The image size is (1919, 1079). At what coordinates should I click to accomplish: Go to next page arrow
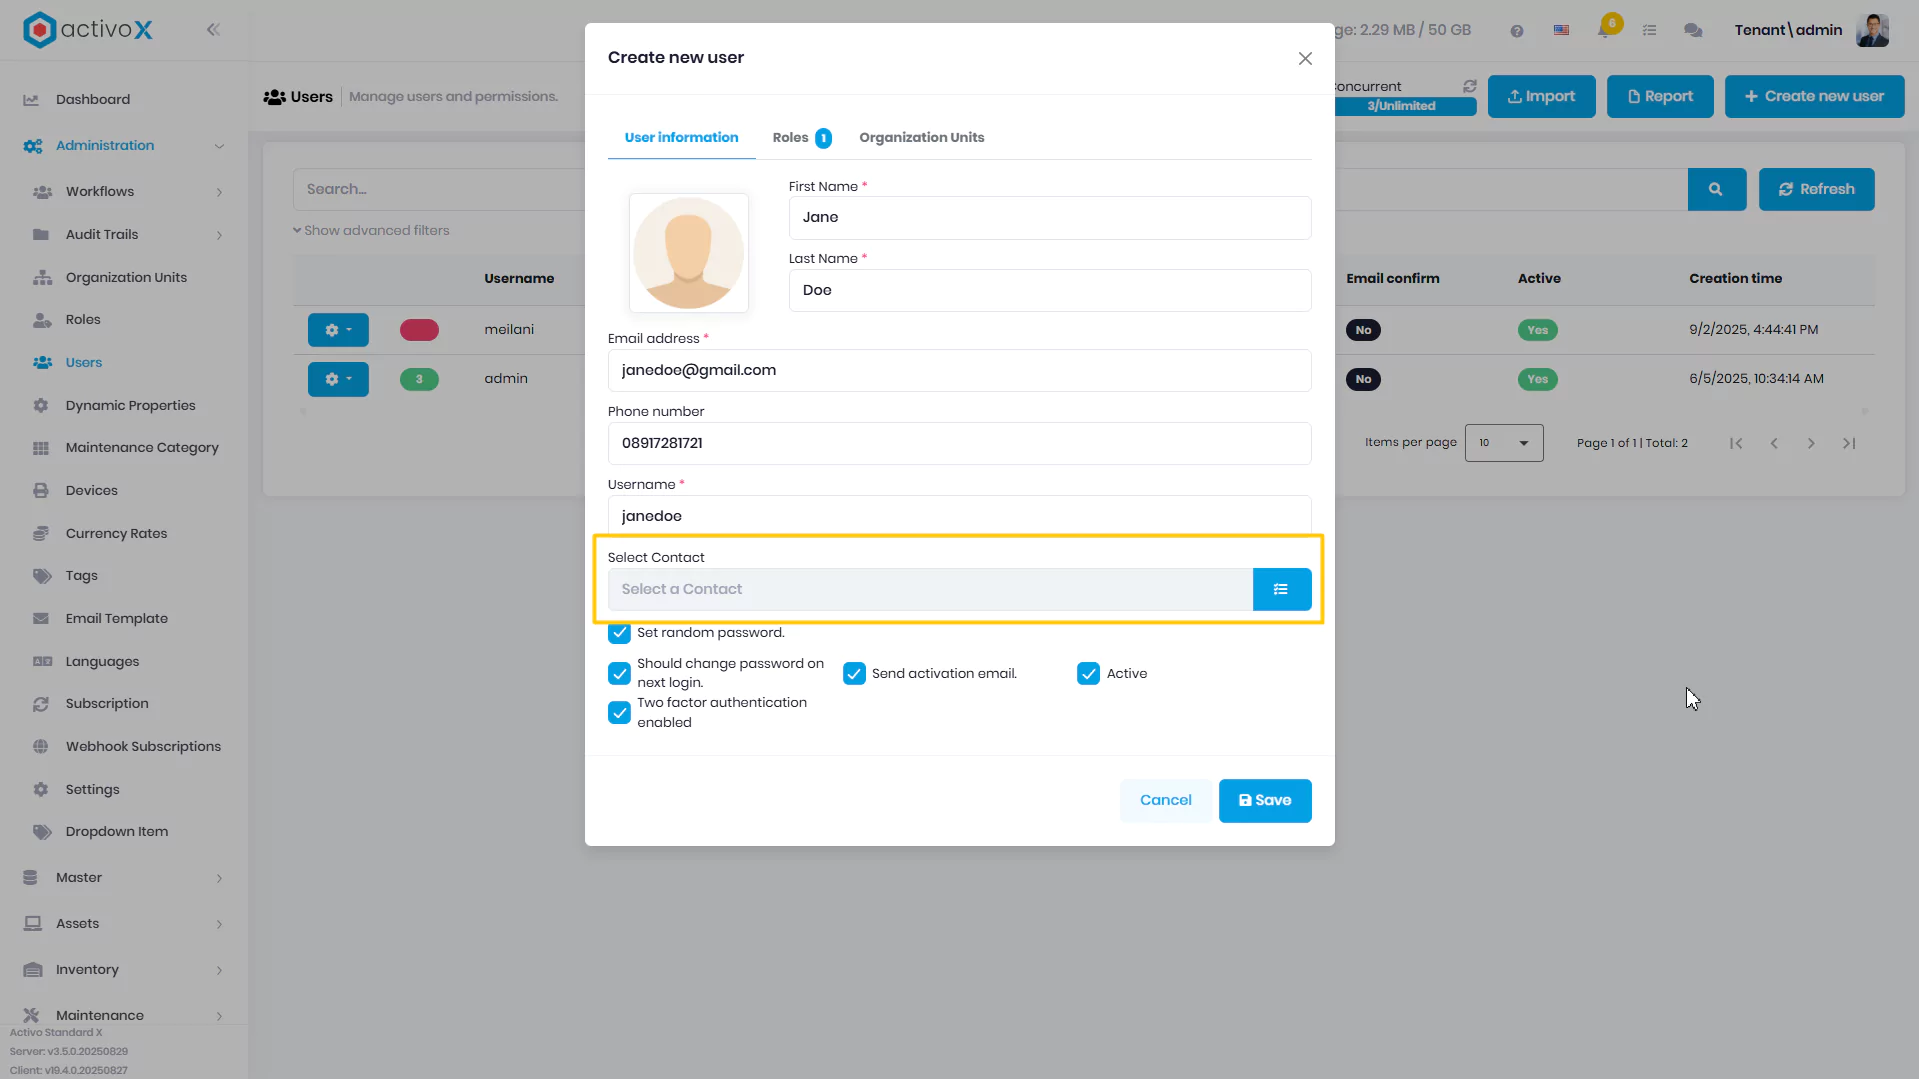(1811, 443)
